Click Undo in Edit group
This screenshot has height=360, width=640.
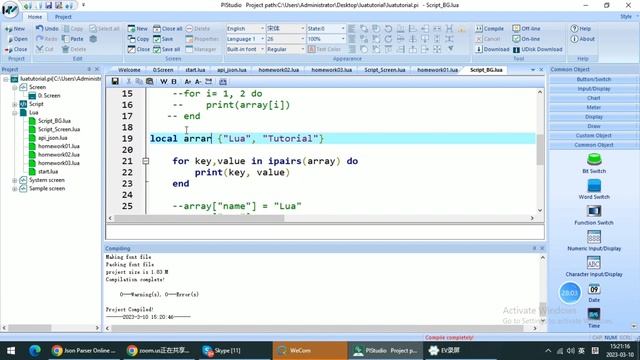tap(47, 29)
